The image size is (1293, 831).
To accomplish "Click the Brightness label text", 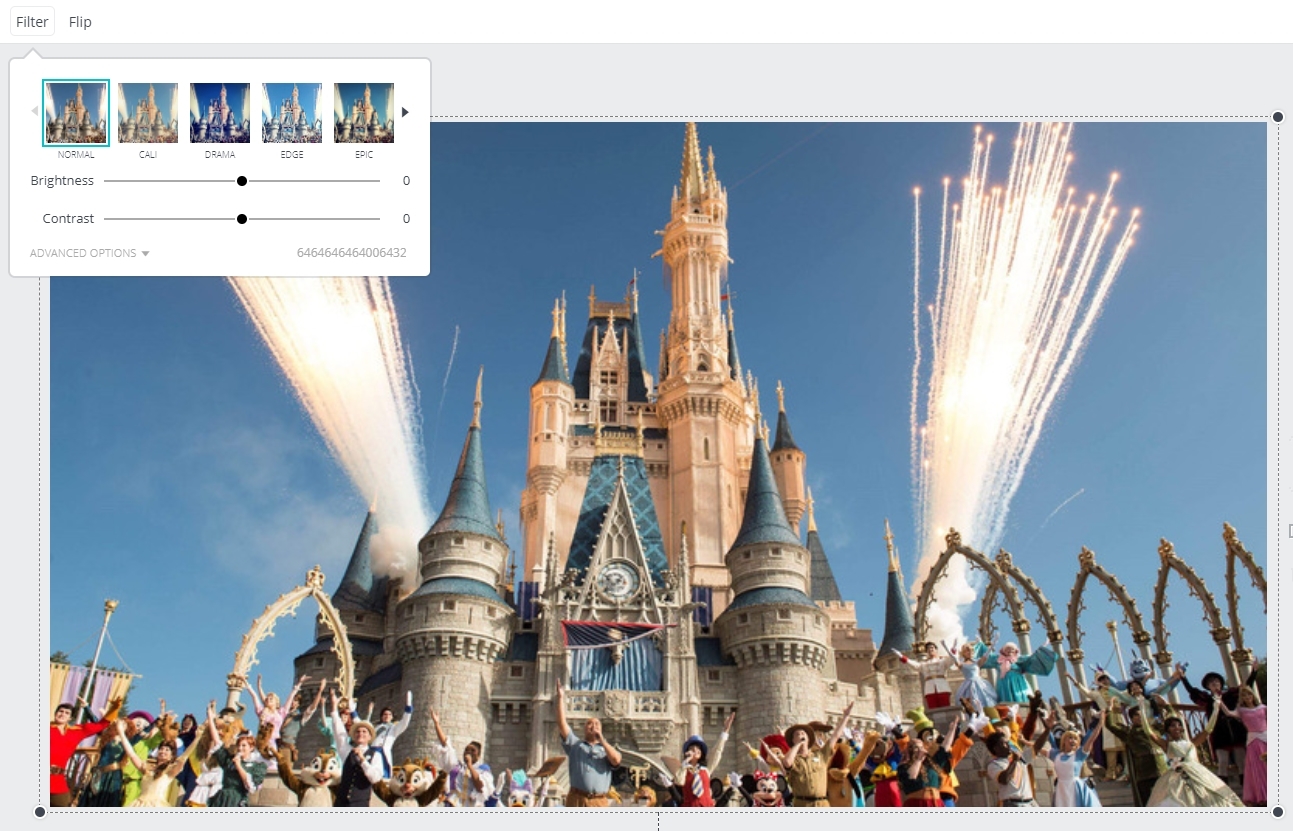I will point(62,181).
